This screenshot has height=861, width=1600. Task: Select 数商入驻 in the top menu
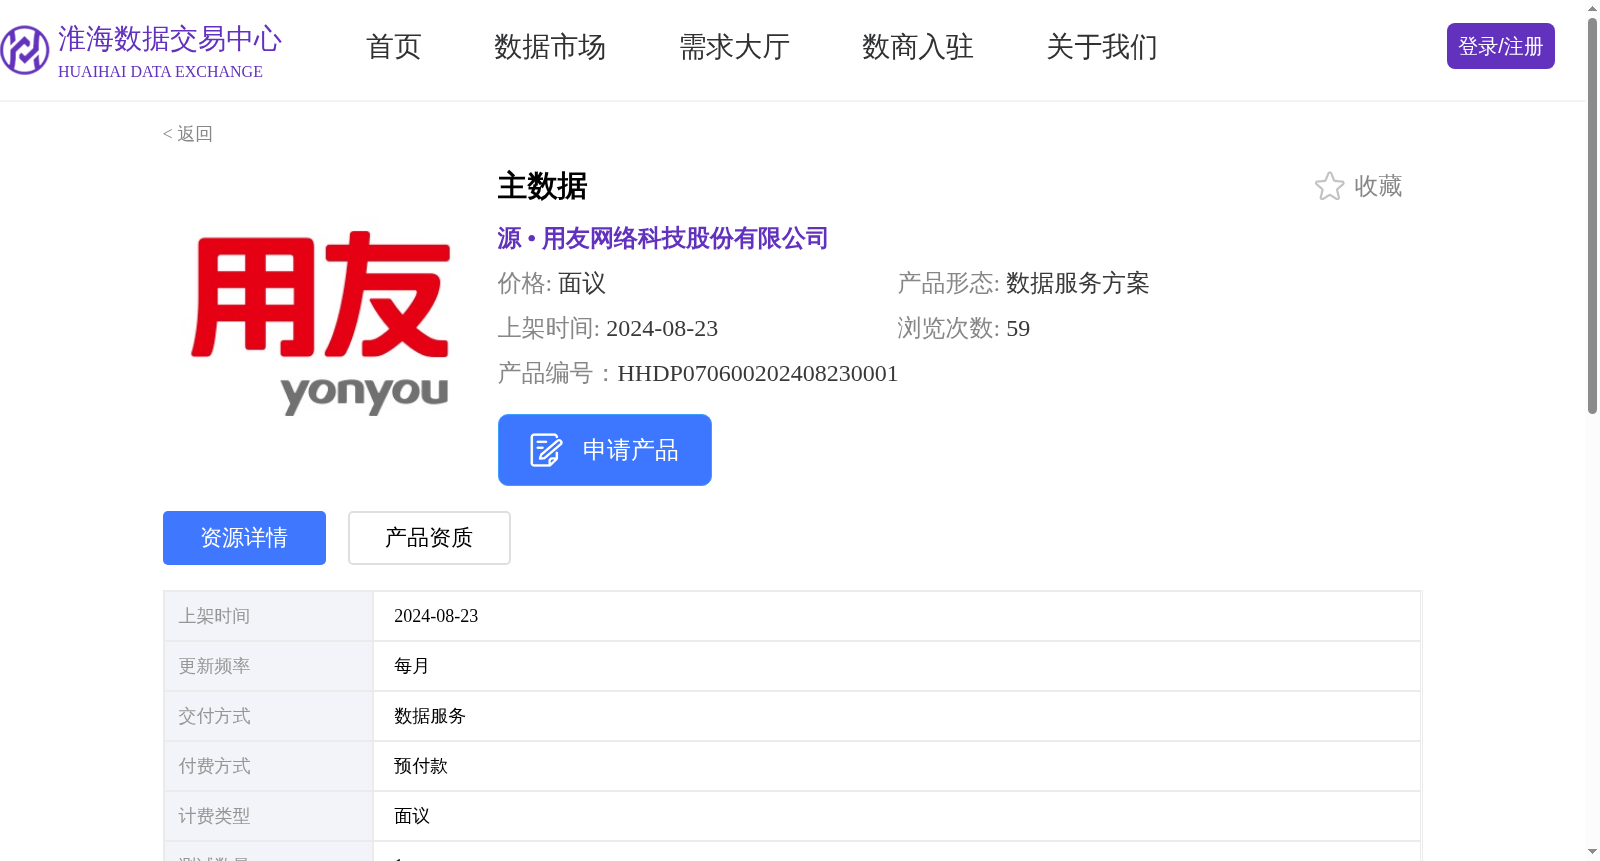click(918, 47)
